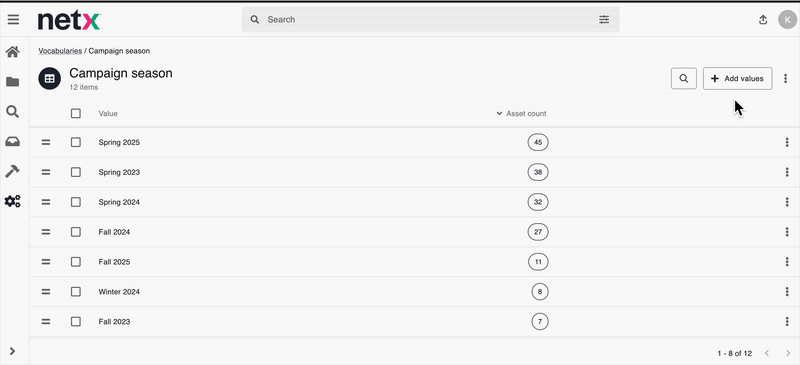The width and height of the screenshot is (800, 365).
Task: Click asset count 27 badge
Action: tap(538, 232)
